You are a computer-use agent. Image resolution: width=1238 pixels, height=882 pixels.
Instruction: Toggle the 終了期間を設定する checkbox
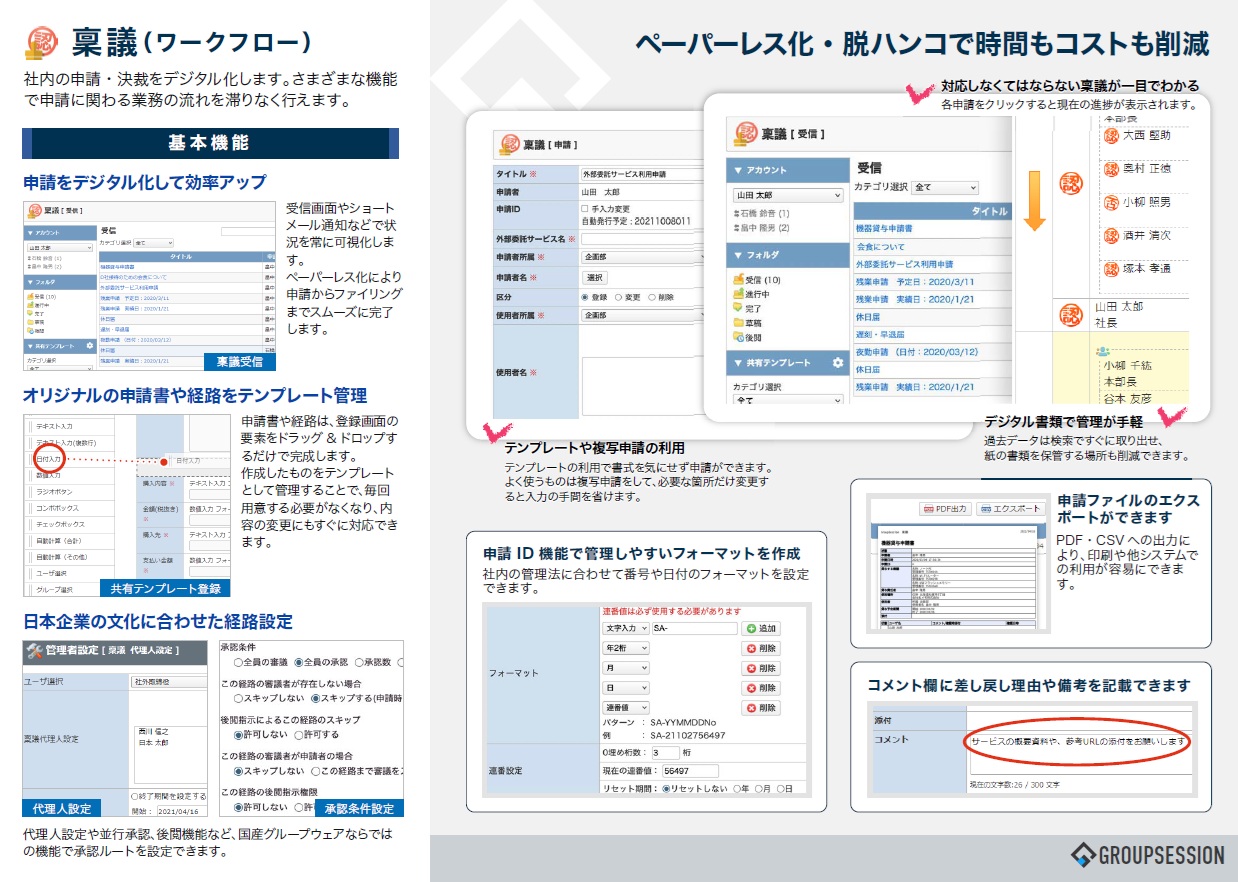134,796
